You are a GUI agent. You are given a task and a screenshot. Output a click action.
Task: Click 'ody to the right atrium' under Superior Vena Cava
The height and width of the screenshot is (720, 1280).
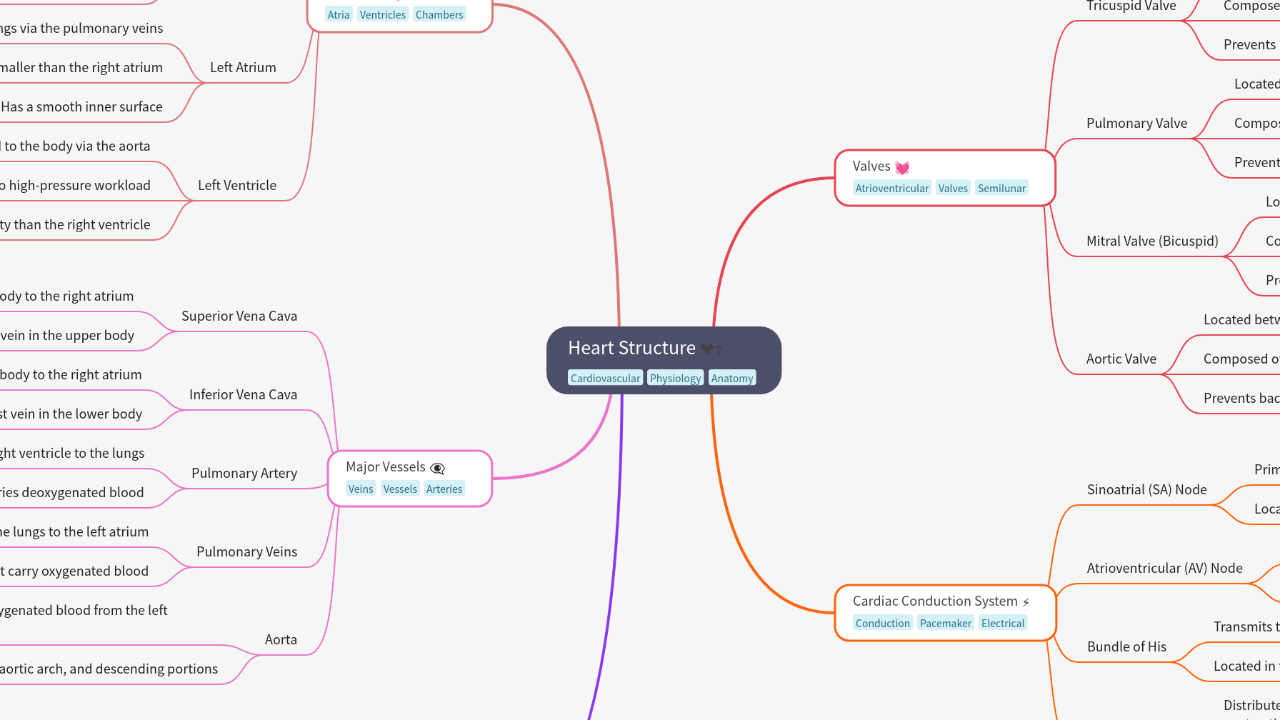(x=67, y=296)
